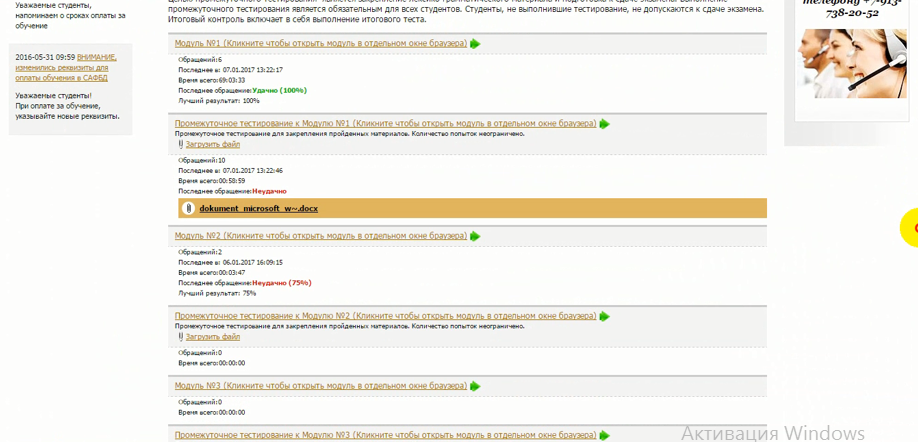Open Промежуточное тестирование к Модулю №1 link

pyautogui.click(x=385, y=124)
